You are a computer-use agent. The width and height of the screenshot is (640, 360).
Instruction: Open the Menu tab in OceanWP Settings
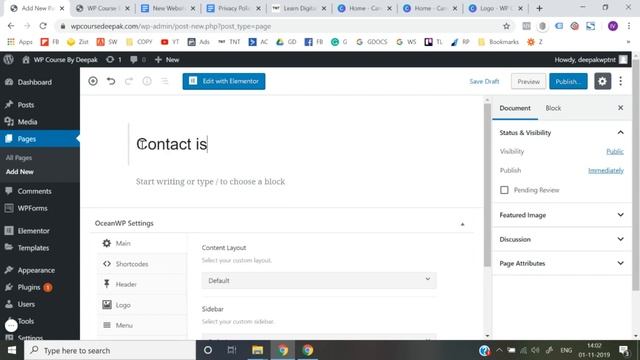[x=142, y=325]
